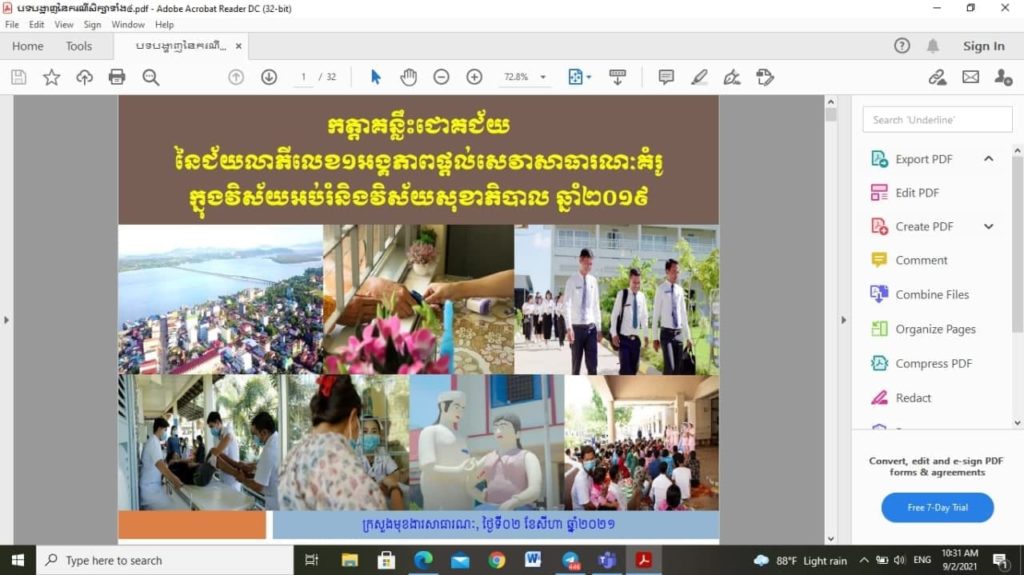Expand the Create PDF section chevron

[x=989, y=227]
